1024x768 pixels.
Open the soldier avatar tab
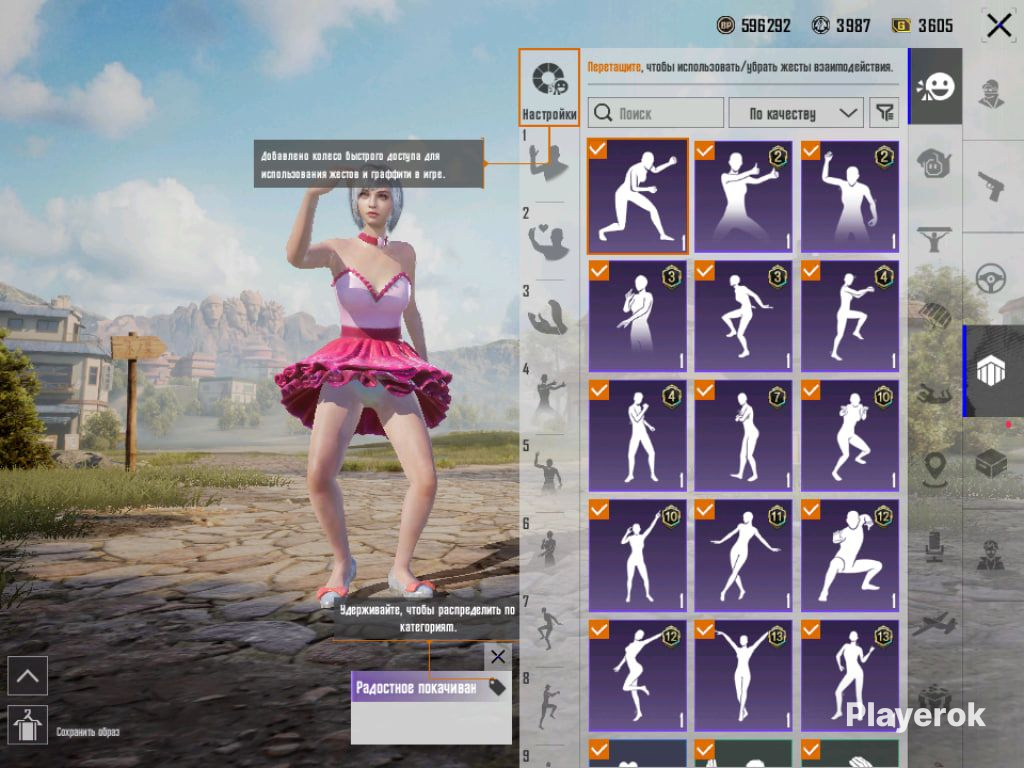point(991,556)
